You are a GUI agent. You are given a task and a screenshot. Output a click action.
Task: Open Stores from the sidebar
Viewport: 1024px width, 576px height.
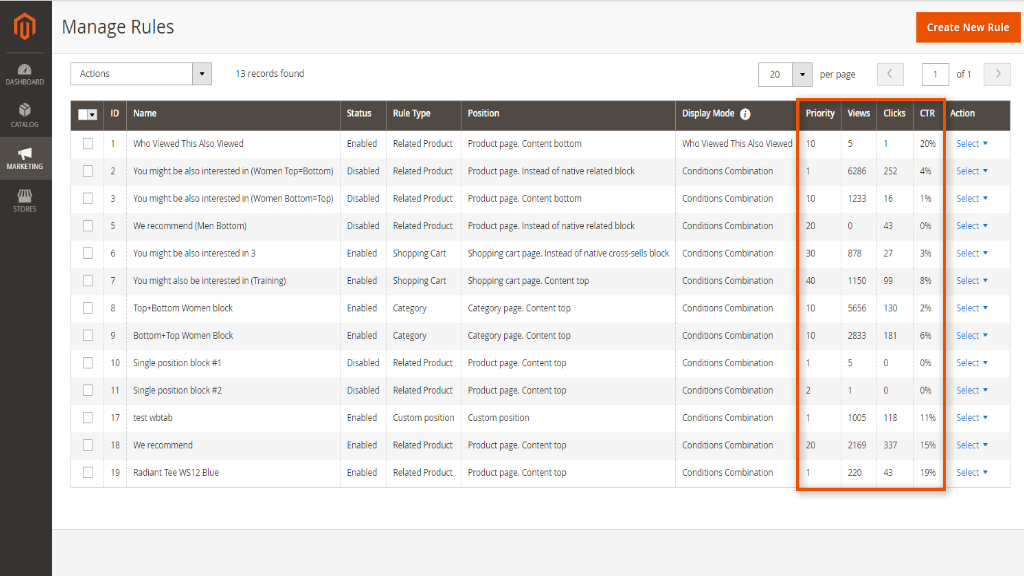[x=25, y=199]
